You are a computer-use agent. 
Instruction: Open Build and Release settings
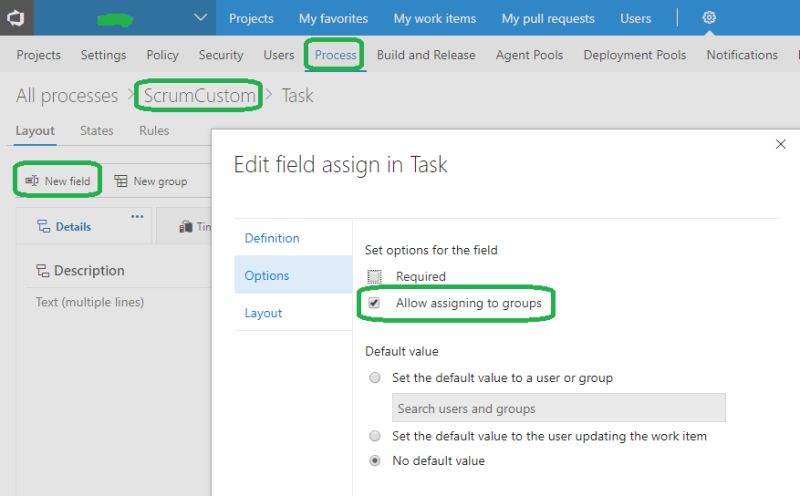coord(426,55)
